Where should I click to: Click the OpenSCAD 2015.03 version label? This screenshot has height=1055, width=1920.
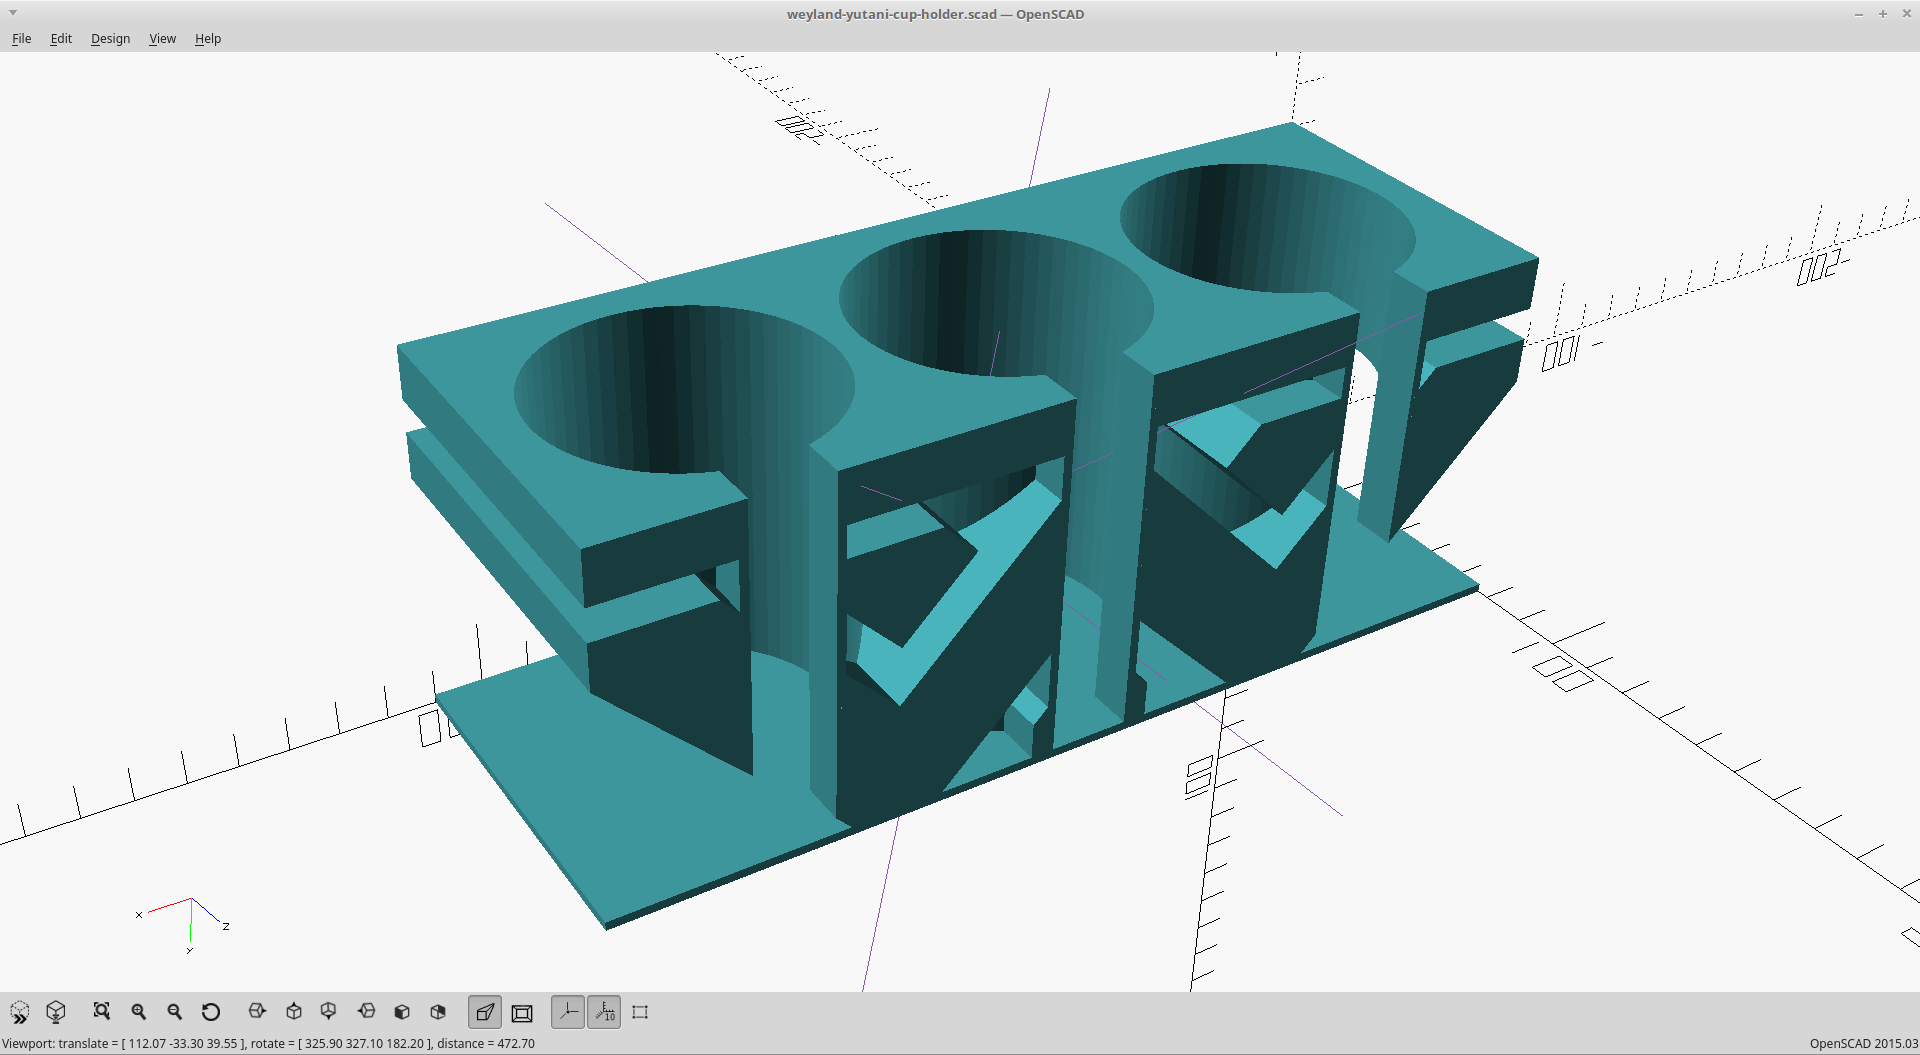pyautogui.click(x=1863, y=1043)
